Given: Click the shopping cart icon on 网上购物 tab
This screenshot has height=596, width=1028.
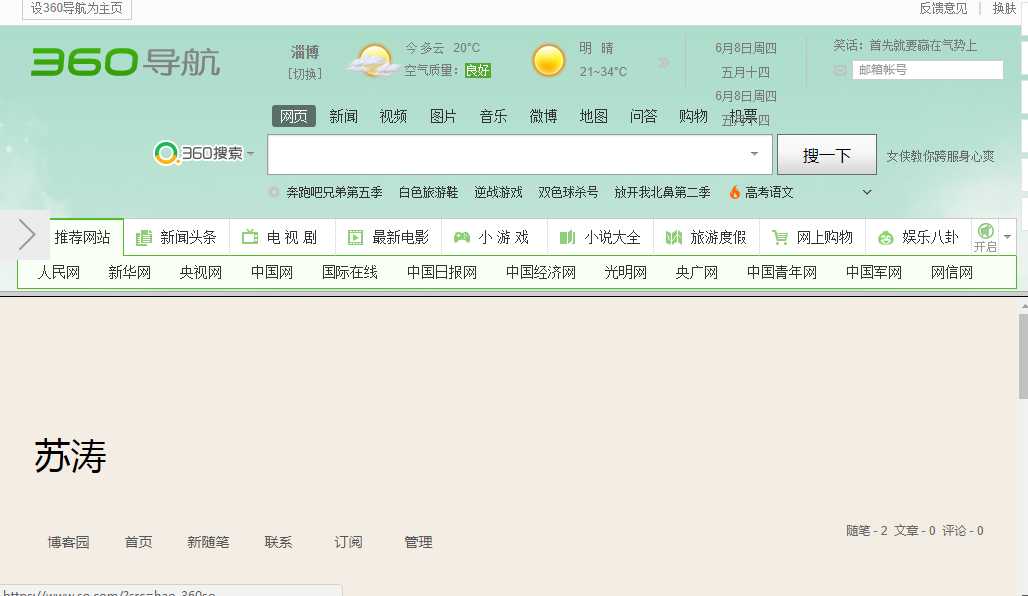Looking at the screenshot, I should tap(780, 237).
